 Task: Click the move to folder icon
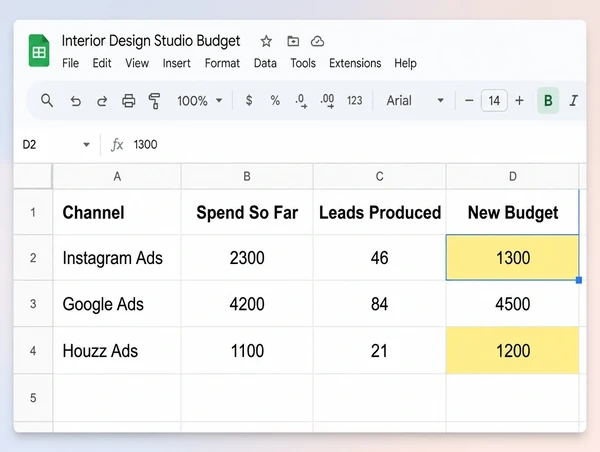pyautogui.click(x=293, y=41)
